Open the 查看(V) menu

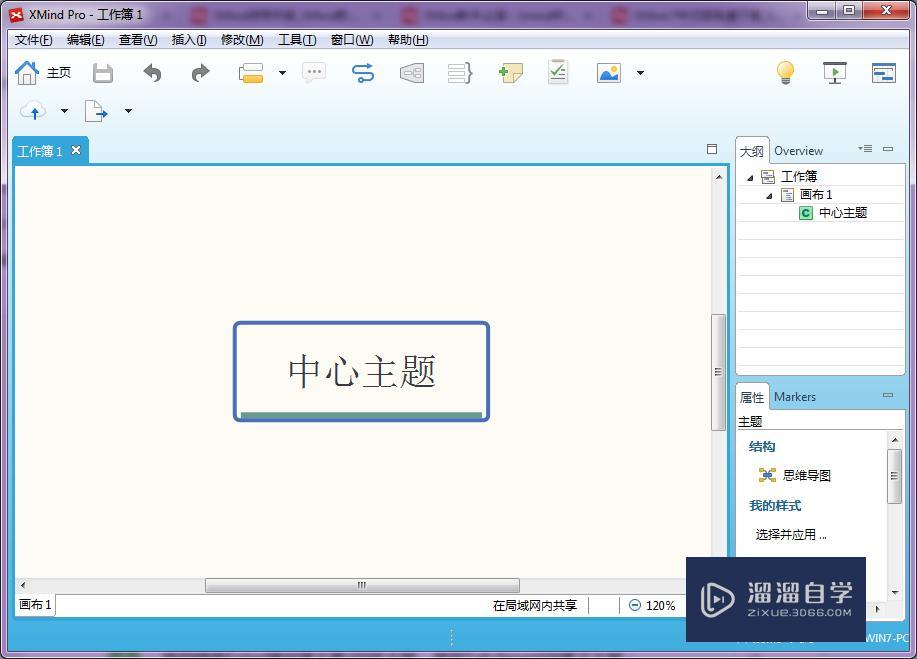pos(138,40)
